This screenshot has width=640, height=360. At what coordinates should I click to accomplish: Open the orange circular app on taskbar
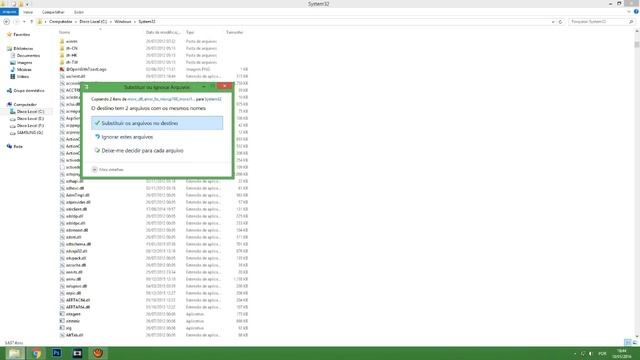pyautogui.click(x=98, y=353)
